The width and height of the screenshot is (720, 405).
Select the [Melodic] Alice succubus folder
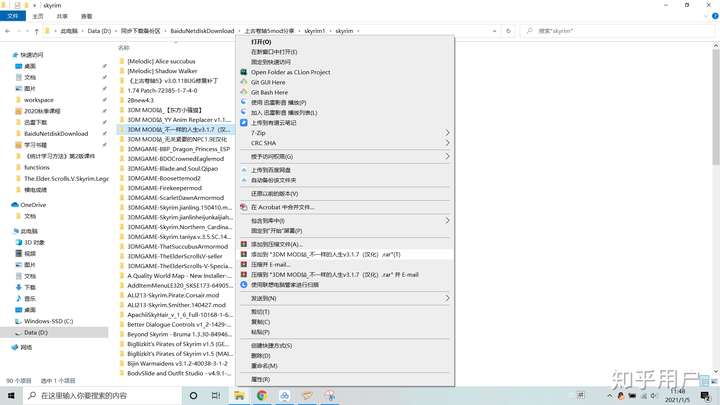pyautogui.click(x=161, y=61)
